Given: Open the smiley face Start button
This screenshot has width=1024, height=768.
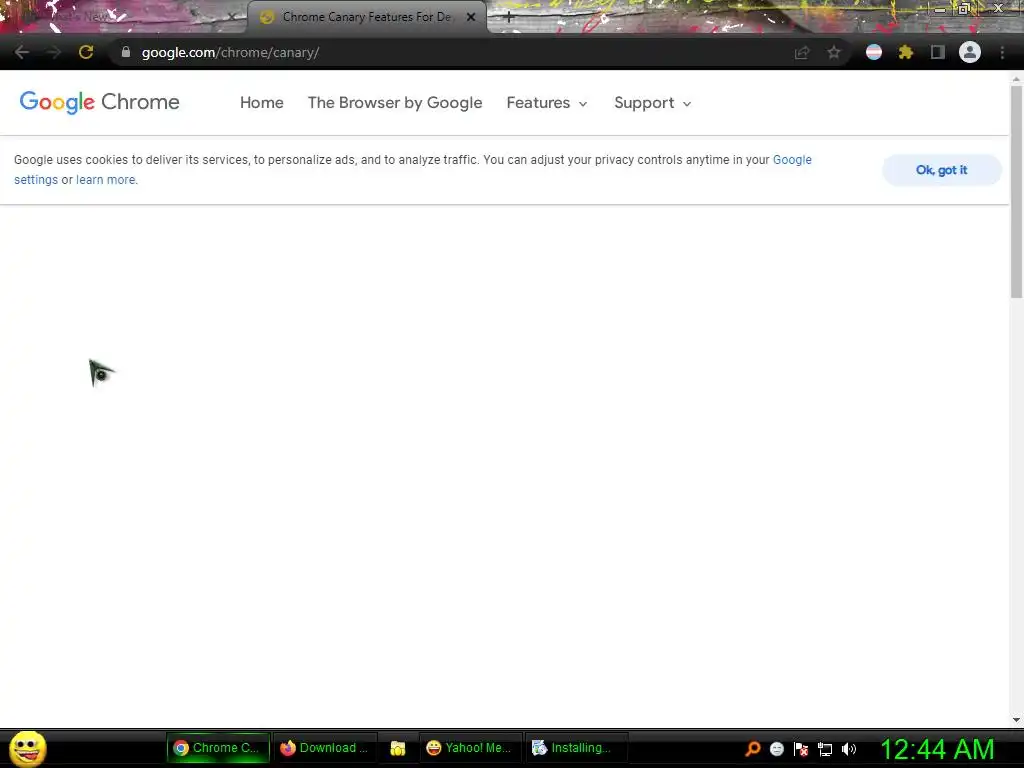Looking at the screenshot, I should tap(27, 748).
